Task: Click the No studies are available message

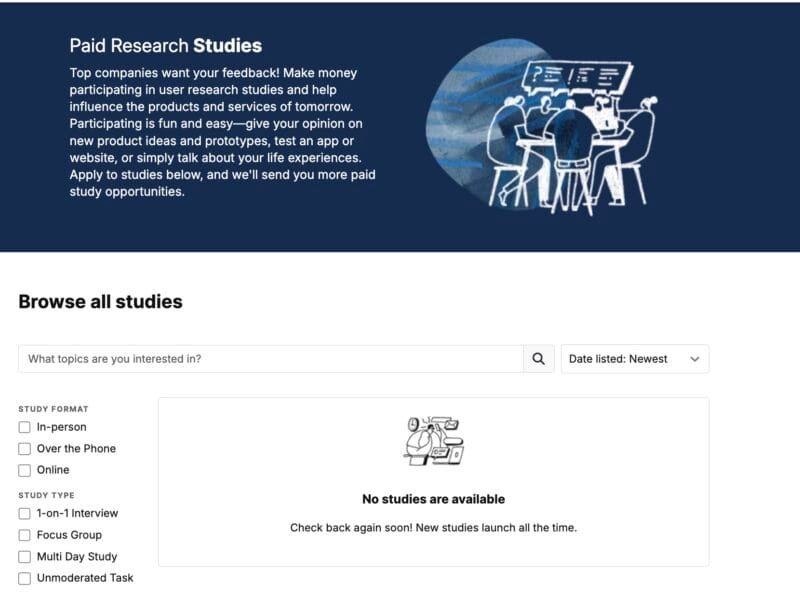Action: click(x=433, y=499)
